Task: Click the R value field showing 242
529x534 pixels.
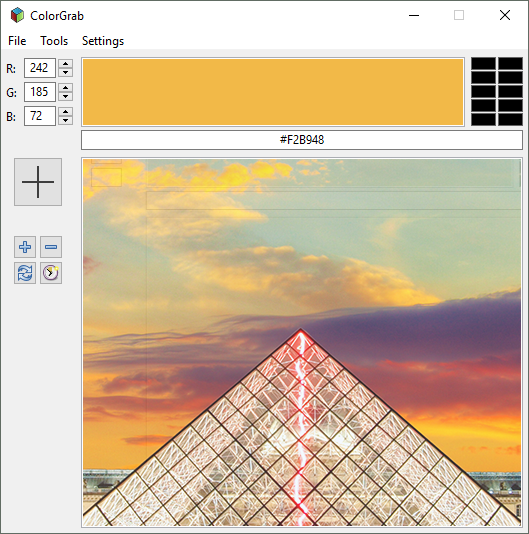Action: click(40, 68)
